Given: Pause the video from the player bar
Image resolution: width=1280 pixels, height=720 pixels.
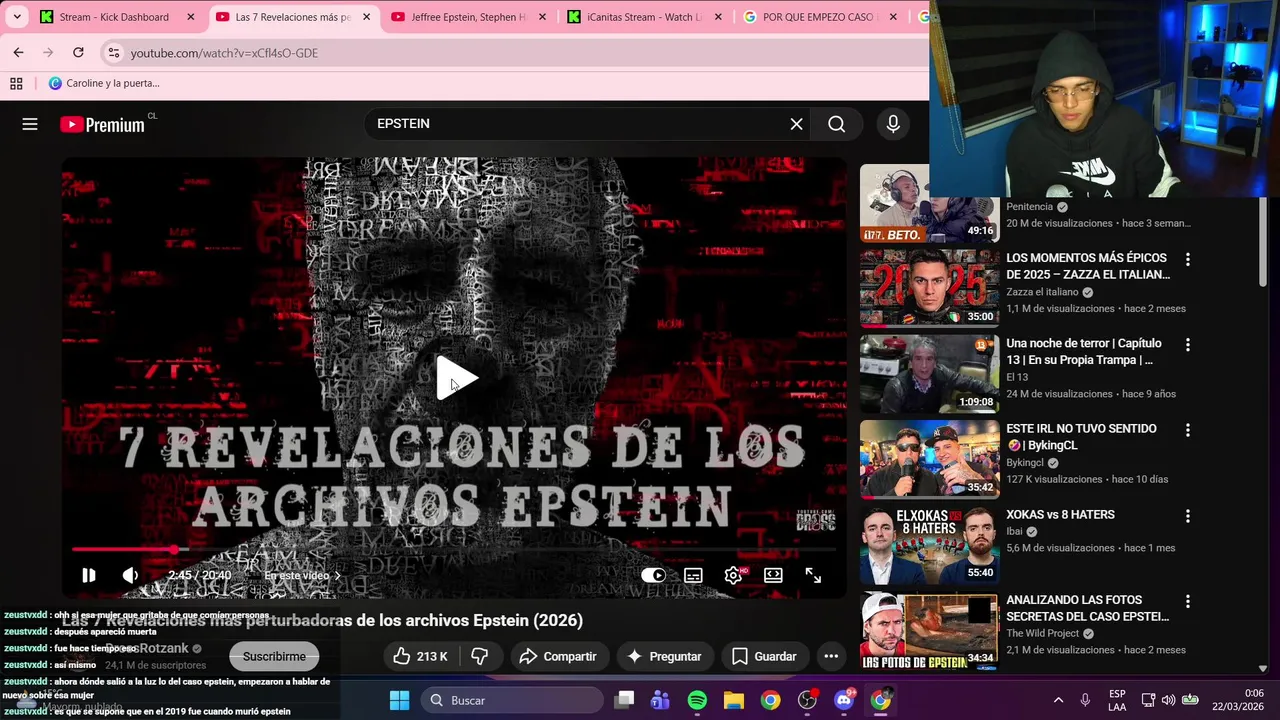Looking at the screenshot, I should [x=89, y=575].
